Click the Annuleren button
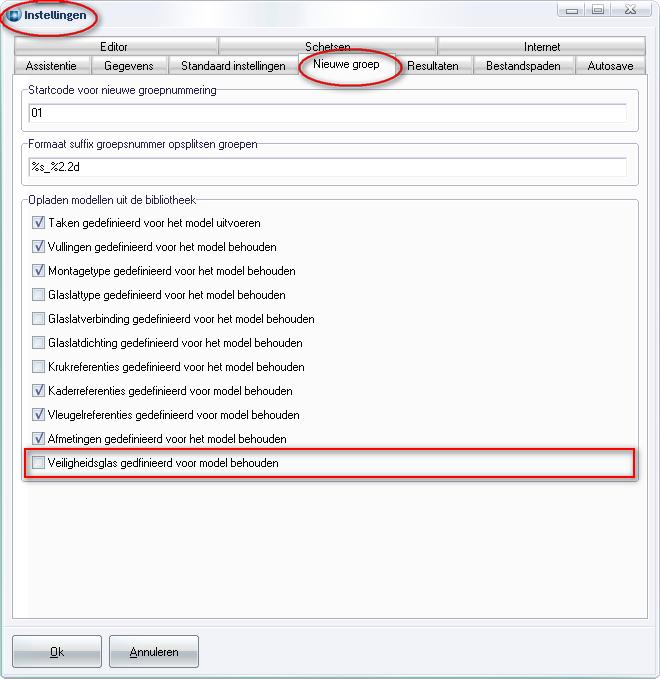The image size is (660, 679). click(x=154, y=651)
